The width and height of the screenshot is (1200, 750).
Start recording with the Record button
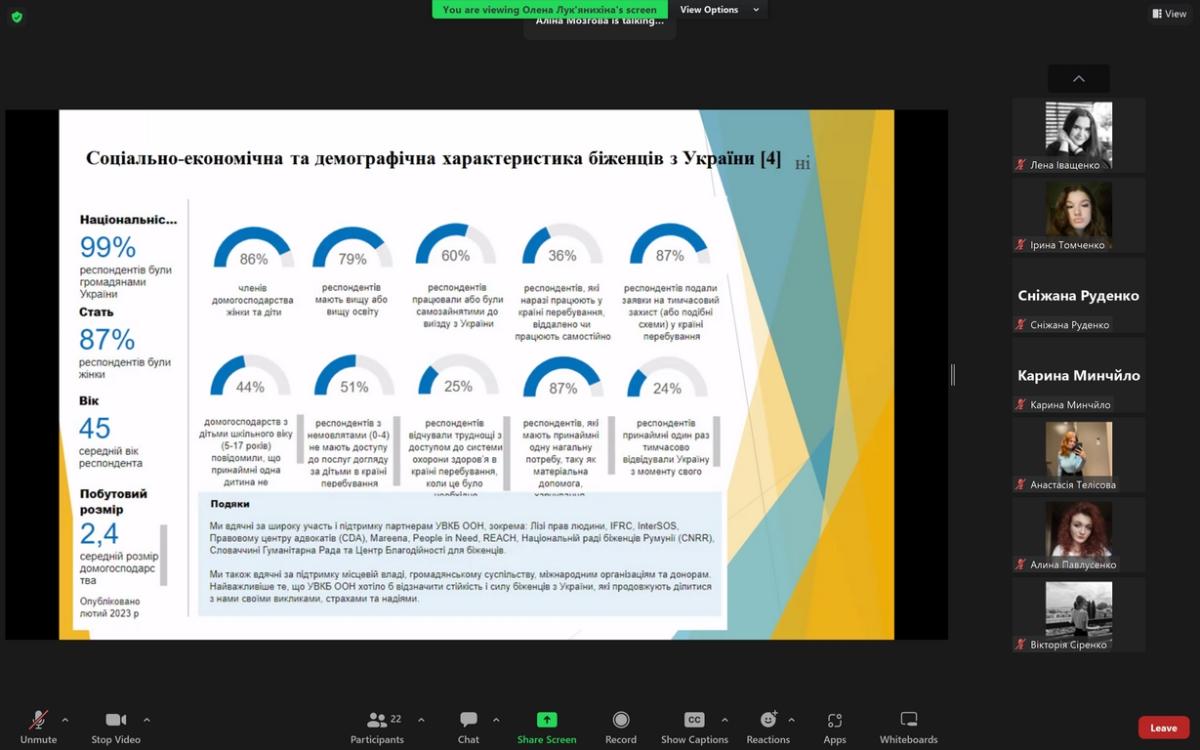coord(620,727)
